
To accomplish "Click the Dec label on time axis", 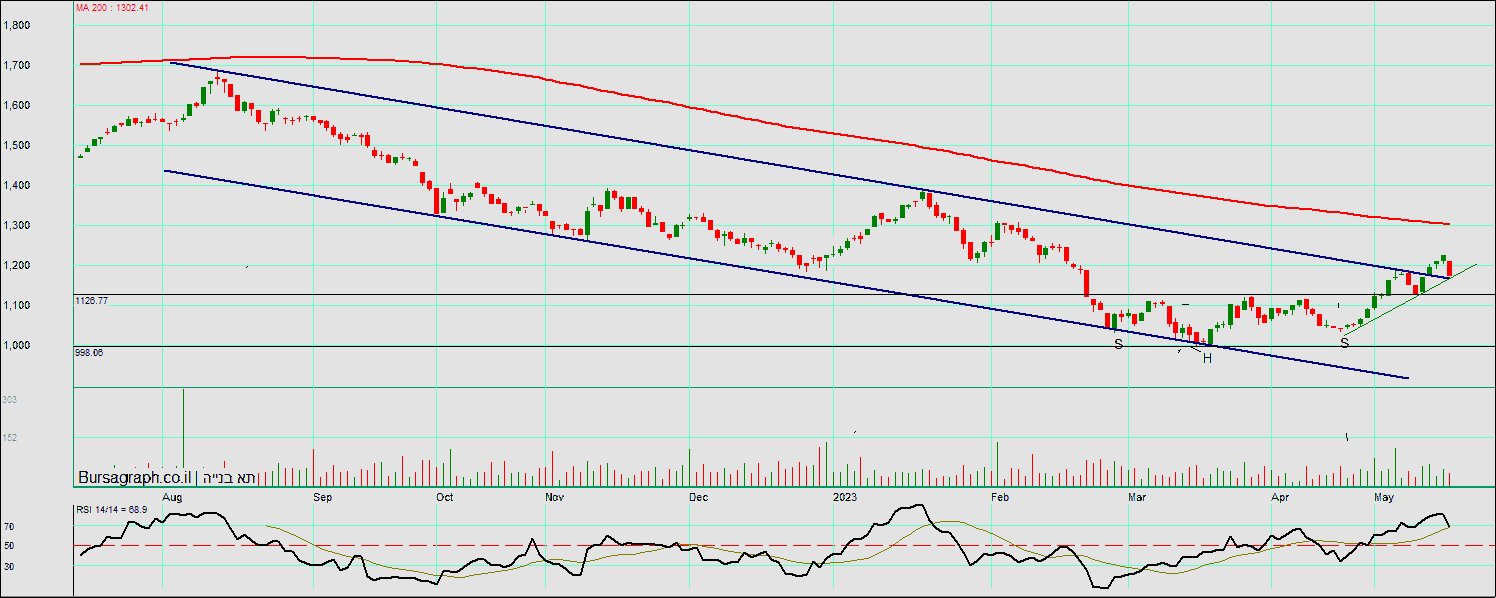I will click(x=698, y=497).
